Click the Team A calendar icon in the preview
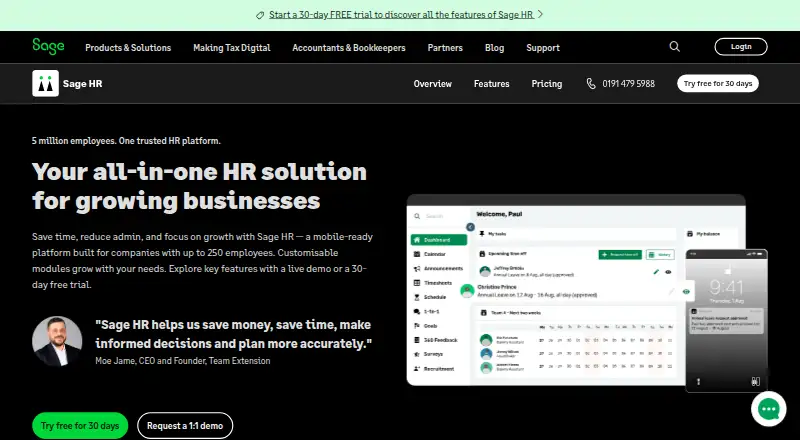This screenshot has width=800, height=440. (484, 312)
